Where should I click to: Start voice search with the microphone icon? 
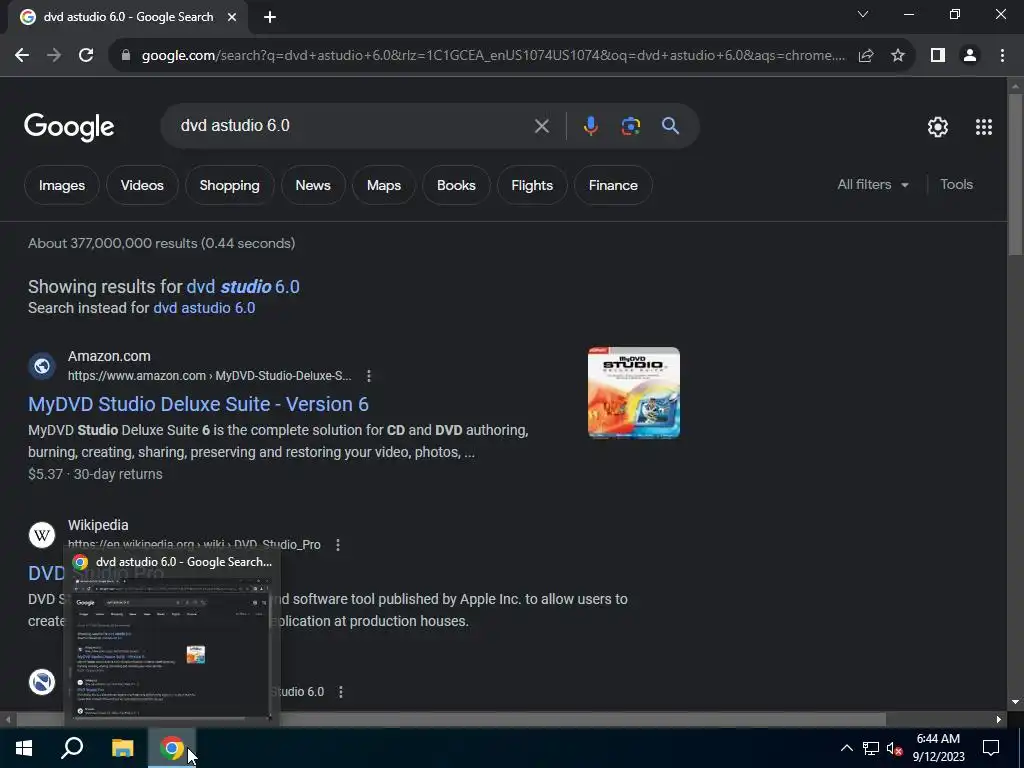590,126
